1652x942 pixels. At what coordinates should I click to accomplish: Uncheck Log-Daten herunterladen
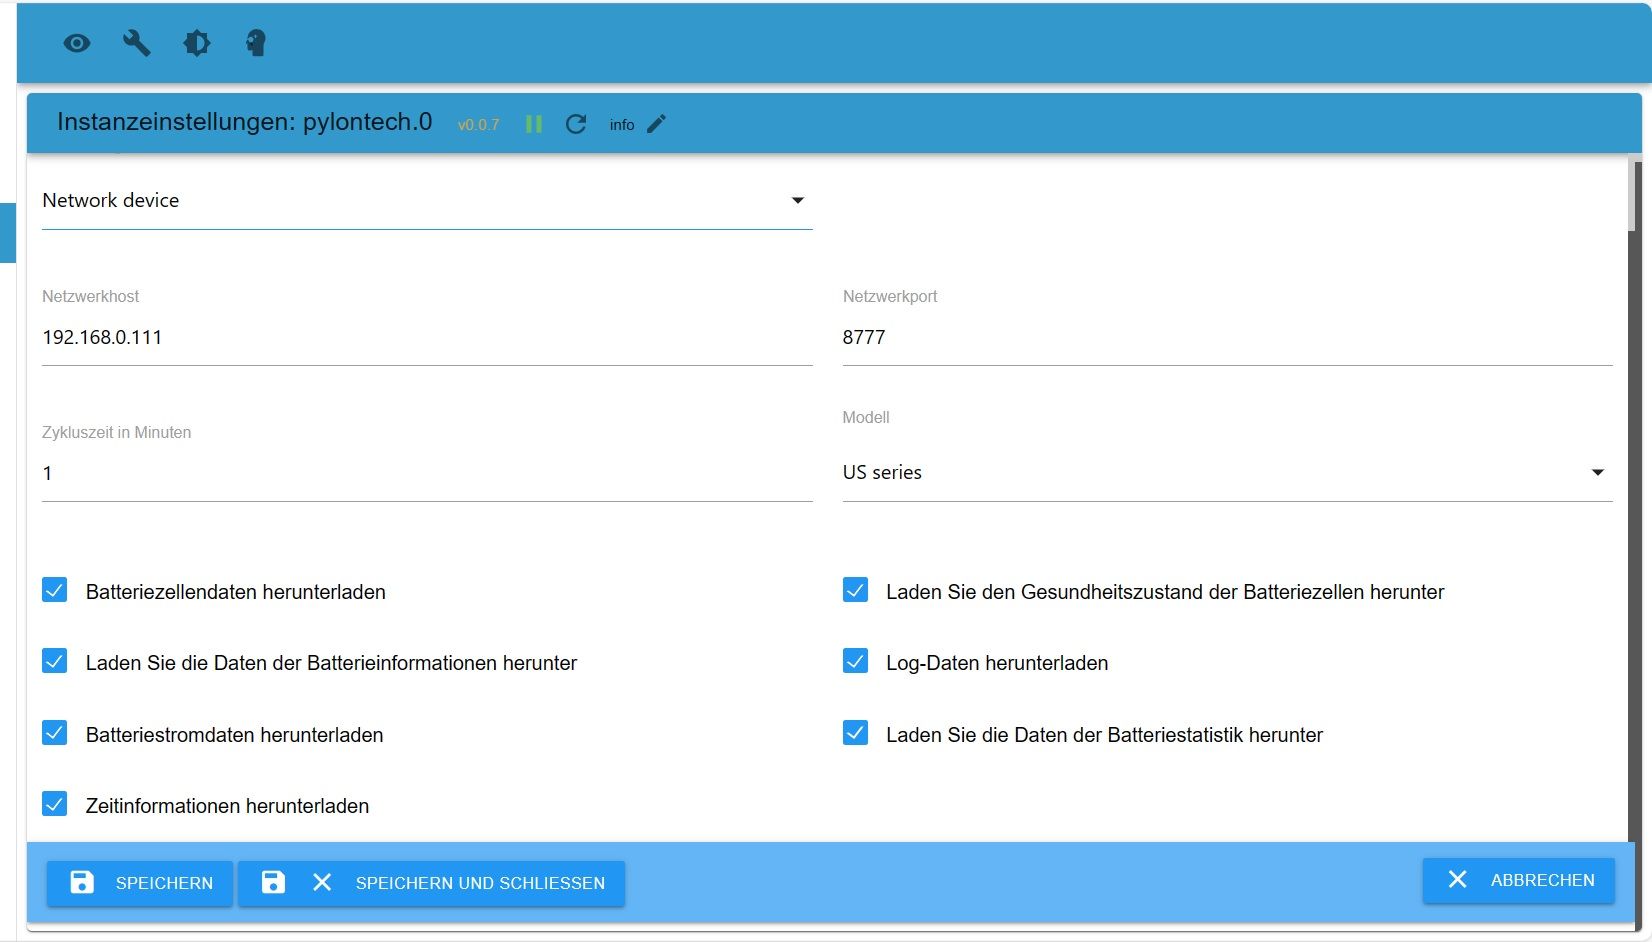(855, 661)
